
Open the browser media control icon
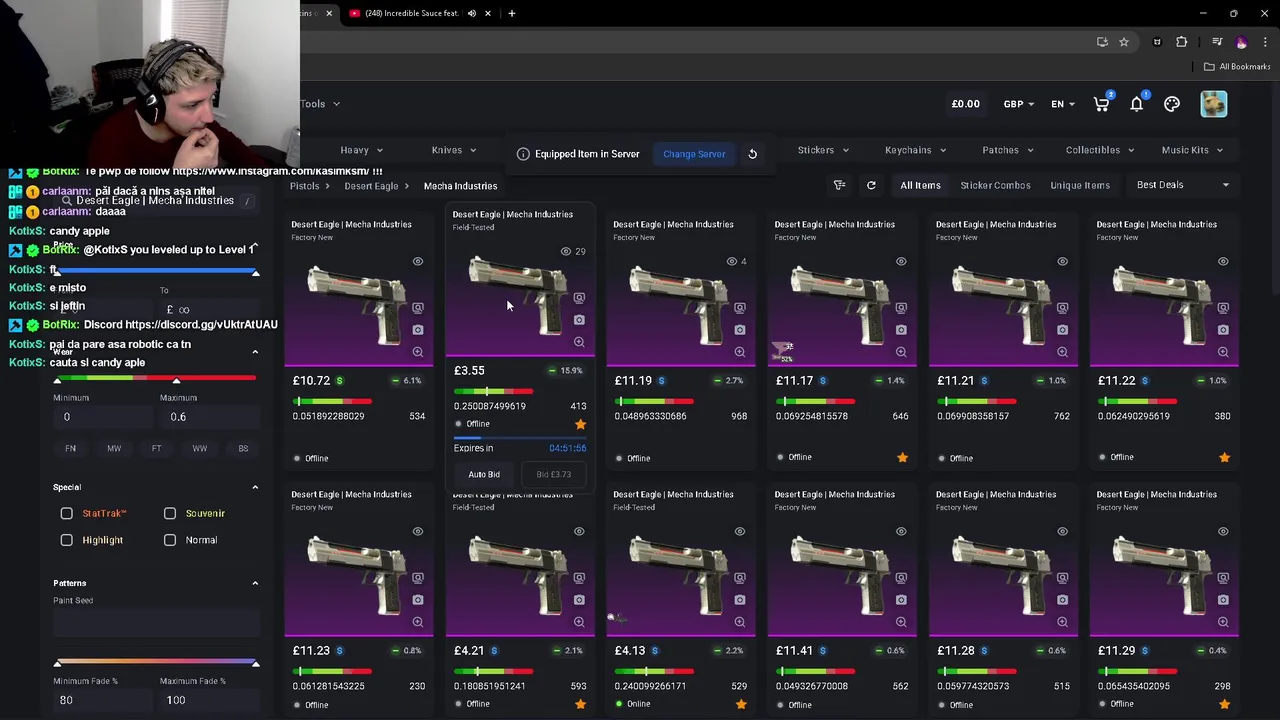1217,42
